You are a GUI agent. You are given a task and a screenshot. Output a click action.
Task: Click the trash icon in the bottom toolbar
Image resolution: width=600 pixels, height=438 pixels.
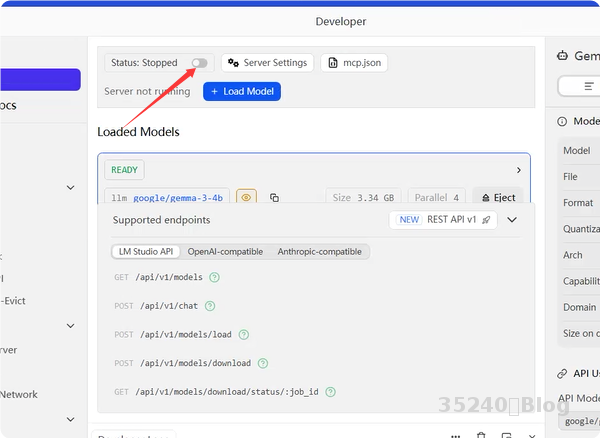pos(481,435)
